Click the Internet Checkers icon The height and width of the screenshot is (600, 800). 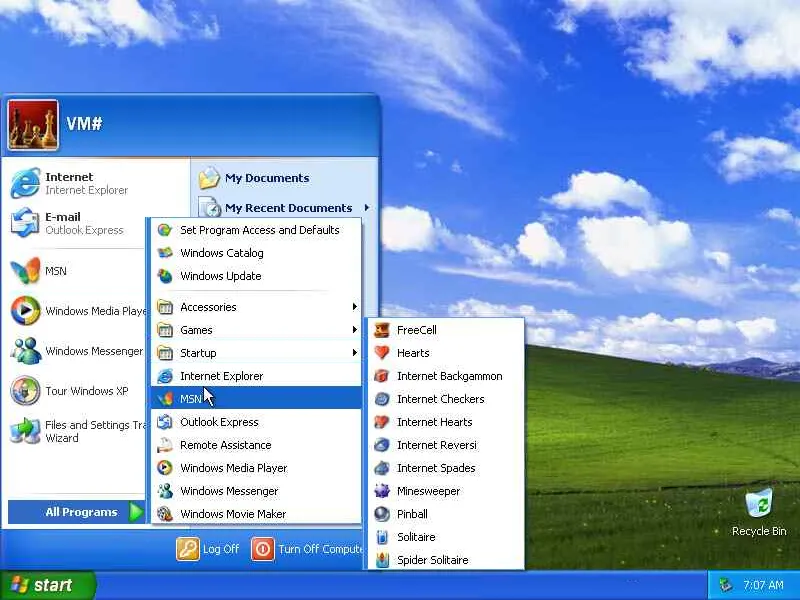382,399
